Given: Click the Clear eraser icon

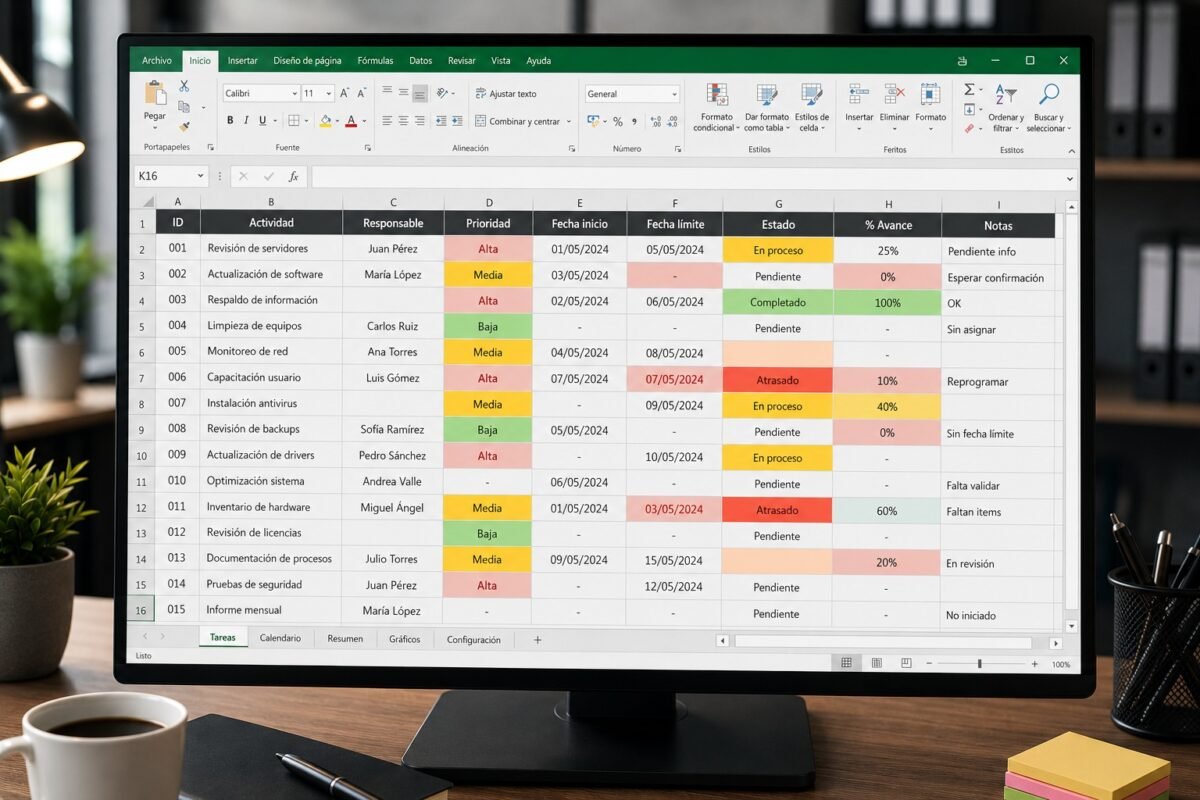Looking at the screenshot, I should pyautogui.click(x=969, y=128).
